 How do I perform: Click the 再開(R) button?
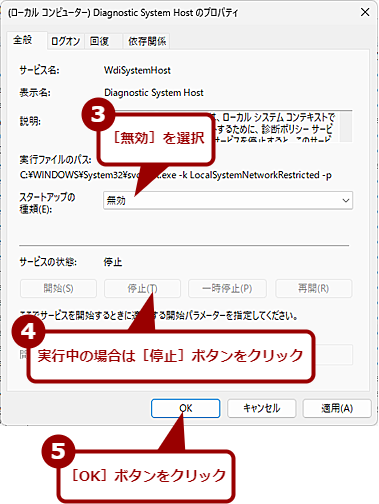[313, 288]
